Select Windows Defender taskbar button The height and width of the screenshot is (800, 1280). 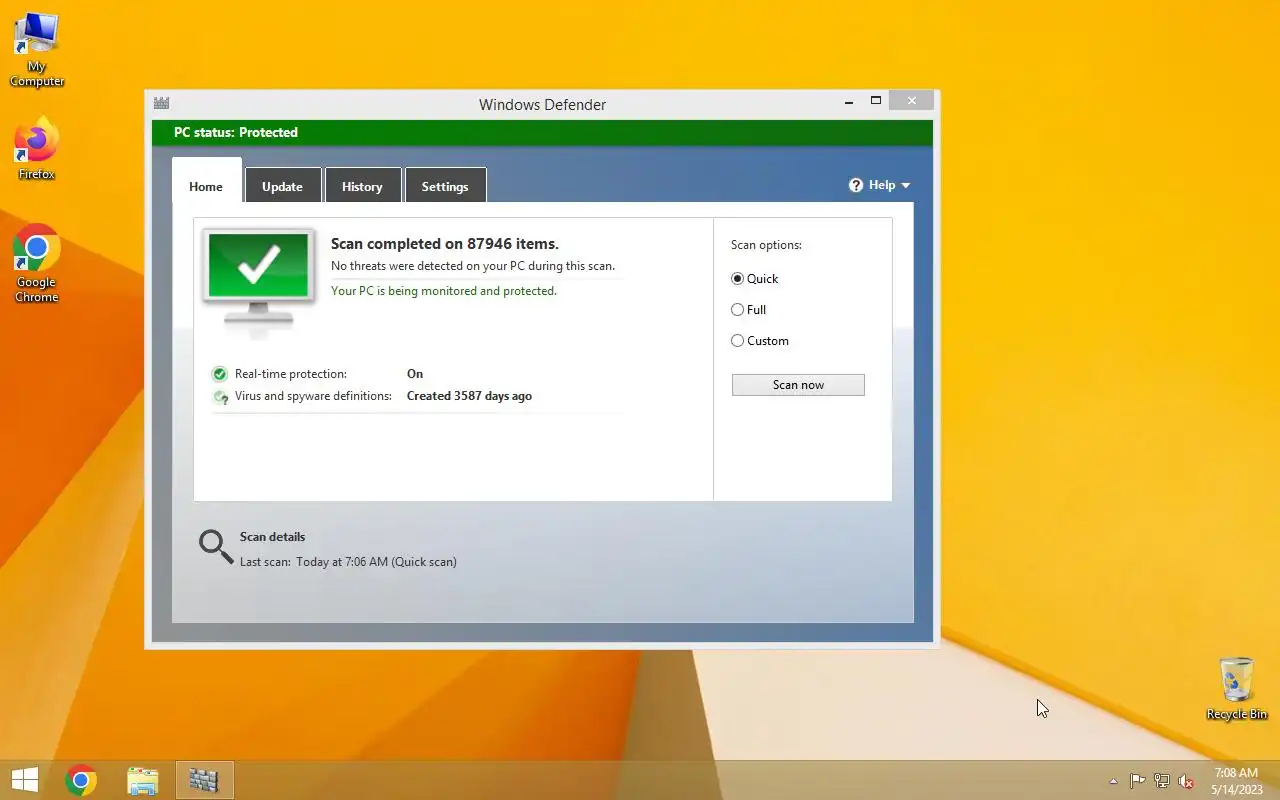[204, 780]
